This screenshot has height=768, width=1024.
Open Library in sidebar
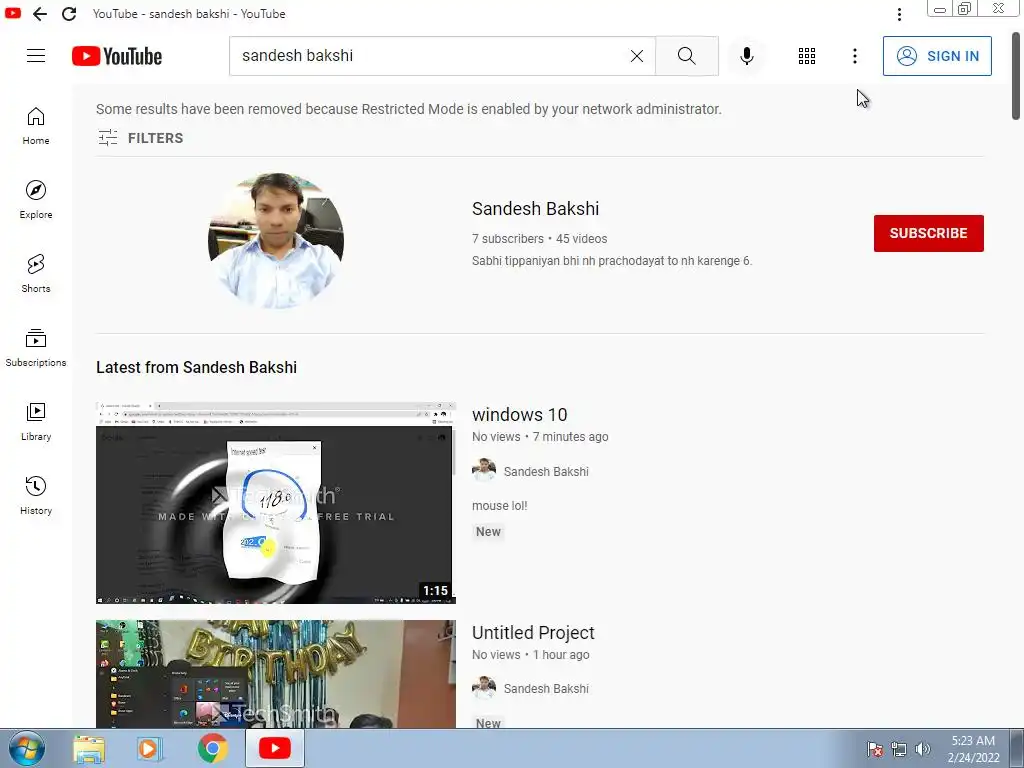[x=36, y=422]
